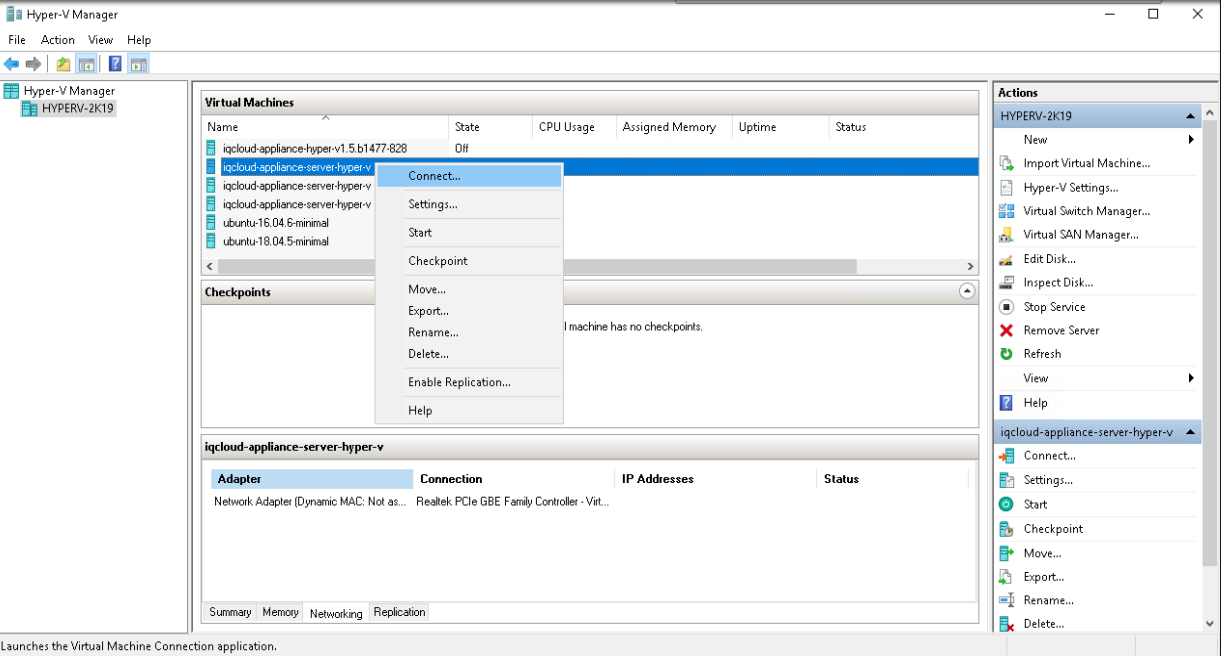
Task: Choose Move... in the context menu
Action: pos(469,289)
